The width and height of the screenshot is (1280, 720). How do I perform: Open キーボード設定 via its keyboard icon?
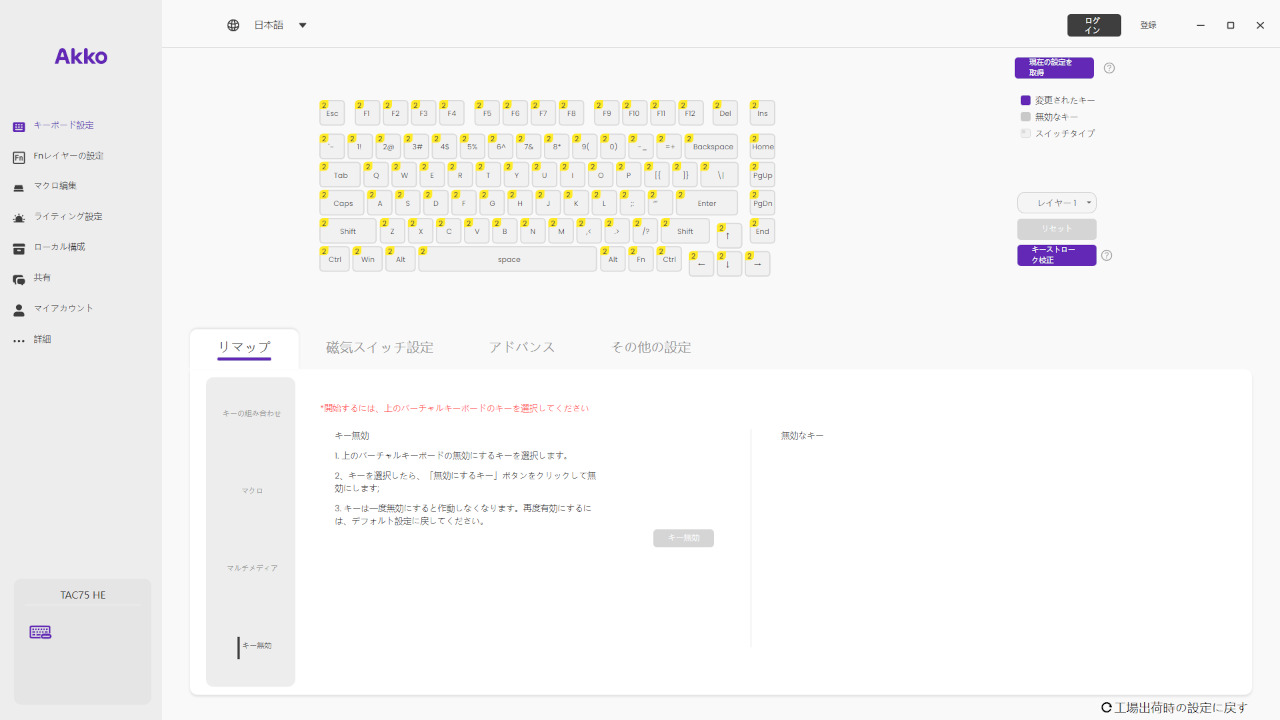tap(19, 126)
